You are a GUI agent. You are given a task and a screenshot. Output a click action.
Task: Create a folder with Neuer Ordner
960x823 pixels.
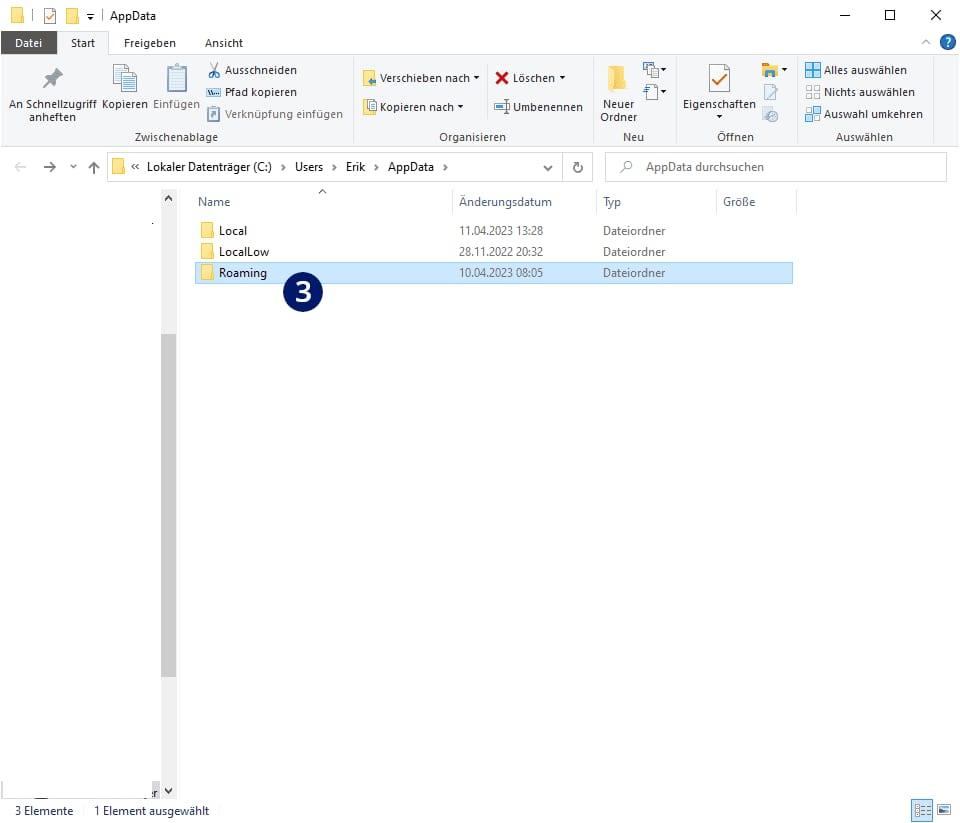point(618,94)
